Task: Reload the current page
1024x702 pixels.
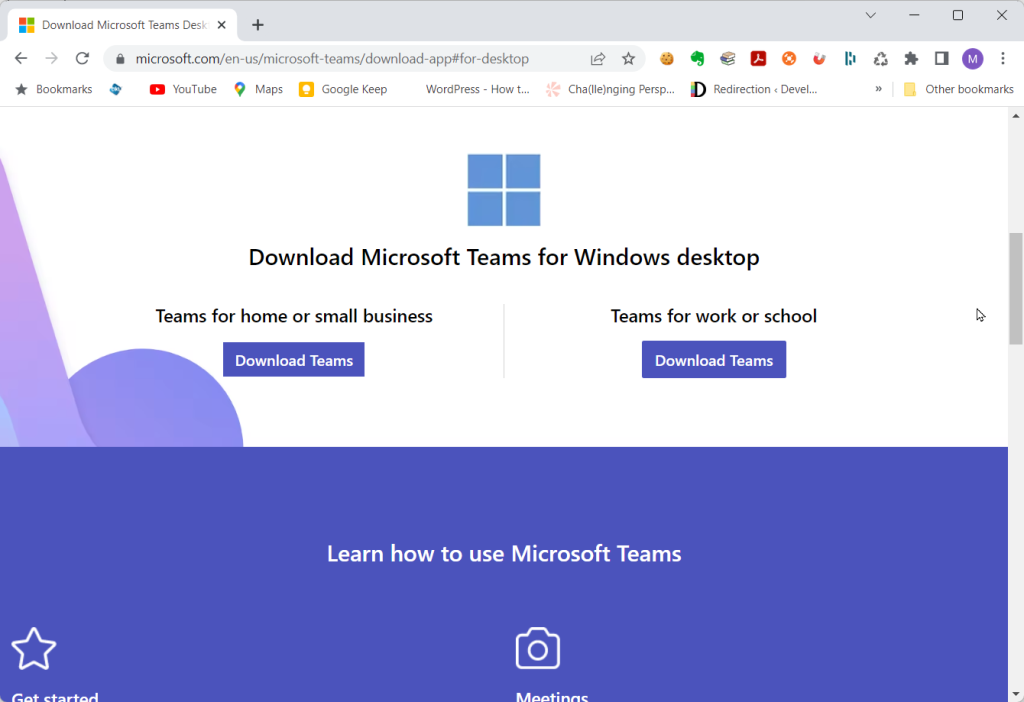Action: 82,59
